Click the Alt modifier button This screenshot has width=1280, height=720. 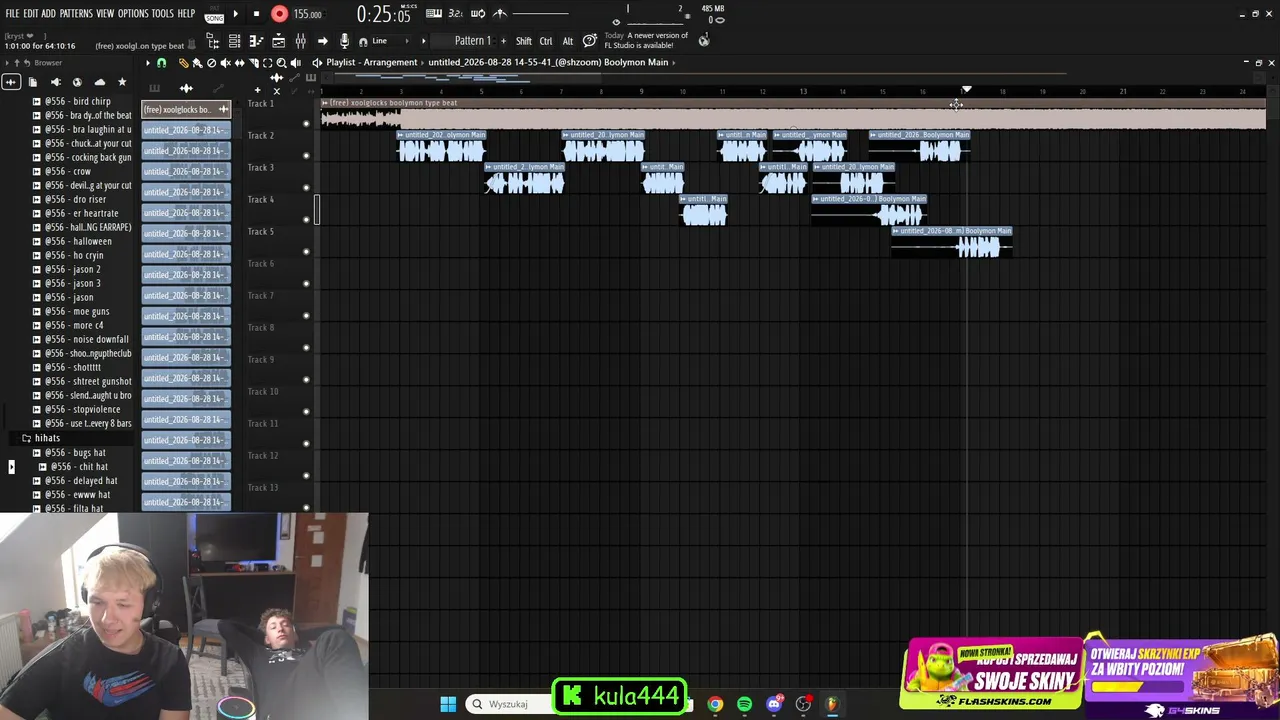tap(568, 41)
